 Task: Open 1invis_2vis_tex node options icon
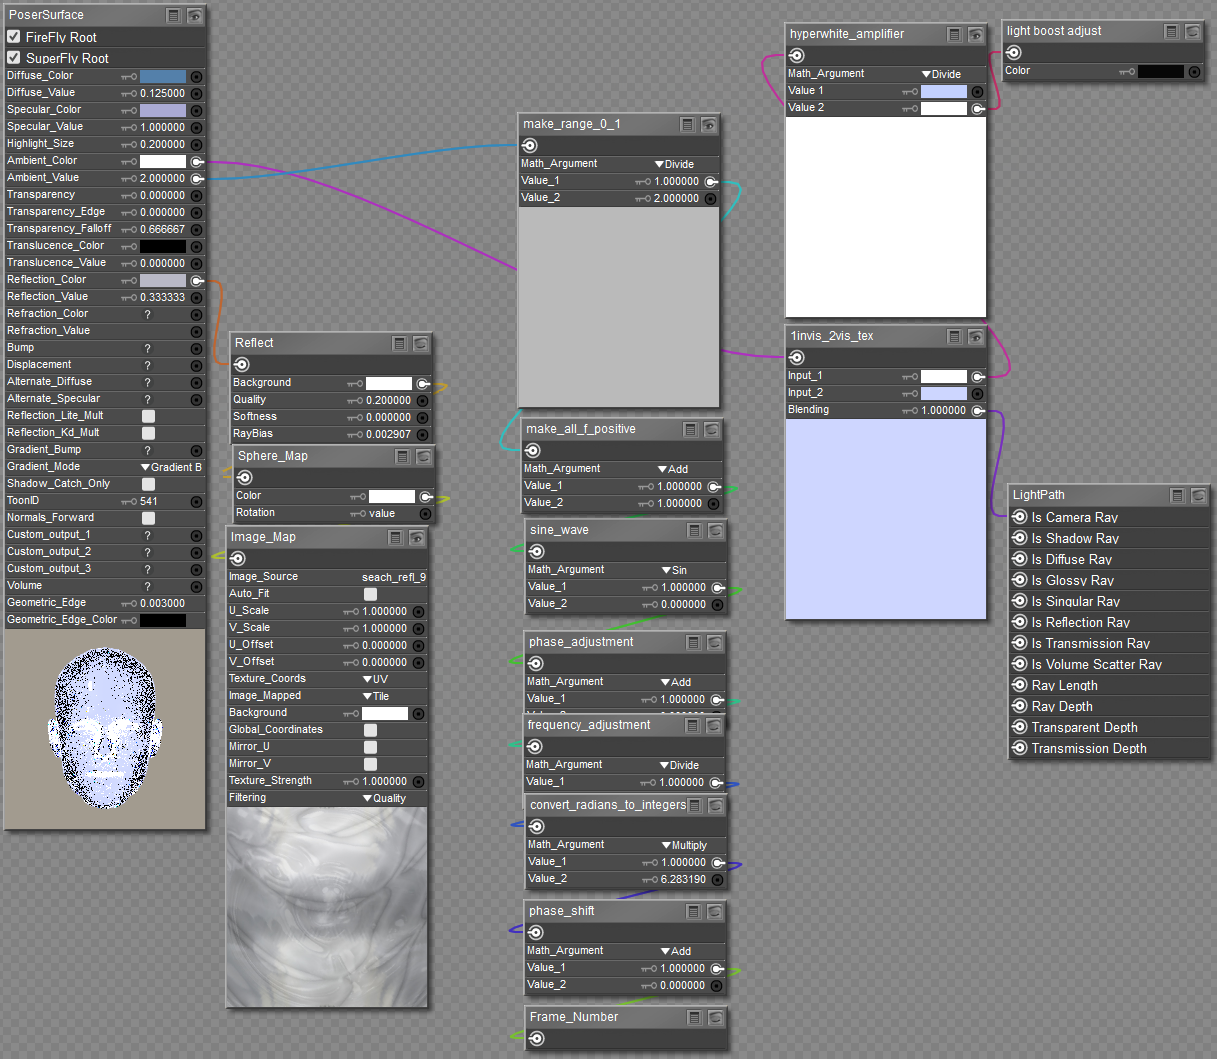(955, 337)
